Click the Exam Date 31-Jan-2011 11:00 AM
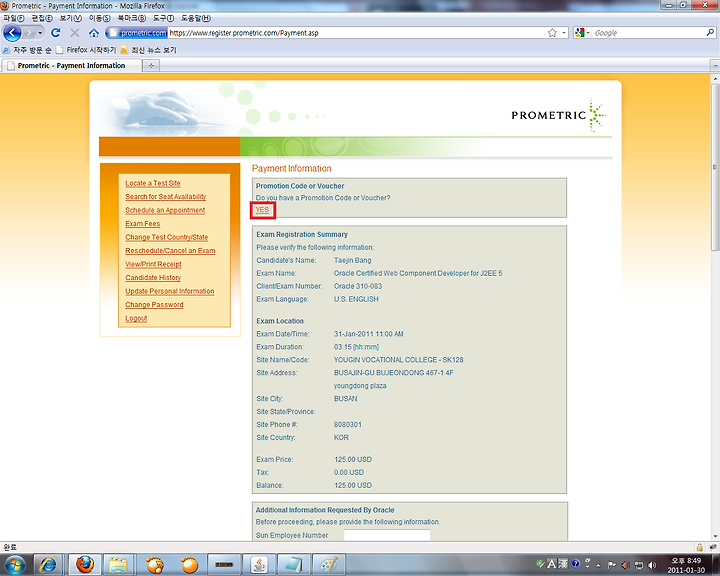This screenshot has height=576, width=720. click(x=368, y=334)
